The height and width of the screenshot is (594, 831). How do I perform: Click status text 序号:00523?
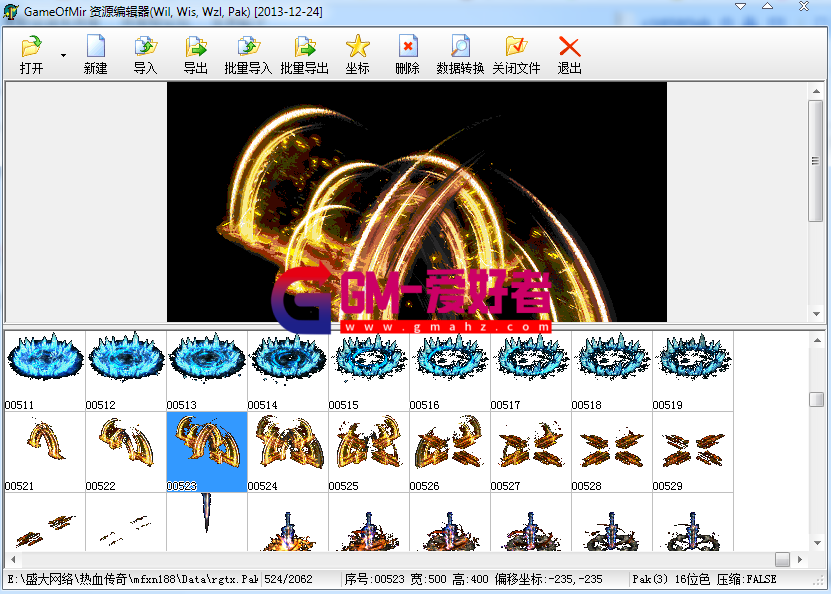[x=374, y=579]
